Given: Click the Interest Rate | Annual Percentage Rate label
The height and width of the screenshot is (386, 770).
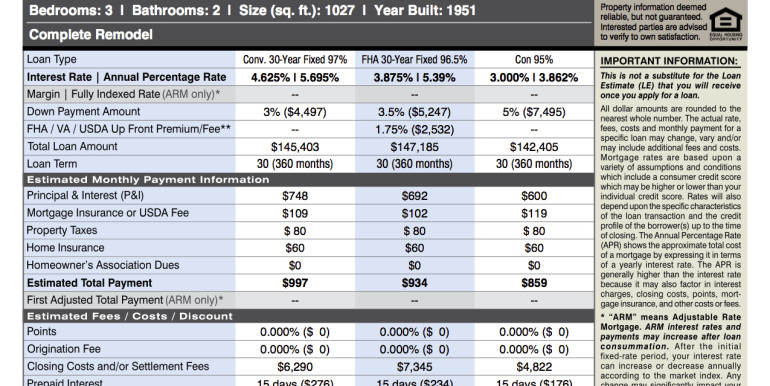Looking at the screenshot, I should point(126,77).
